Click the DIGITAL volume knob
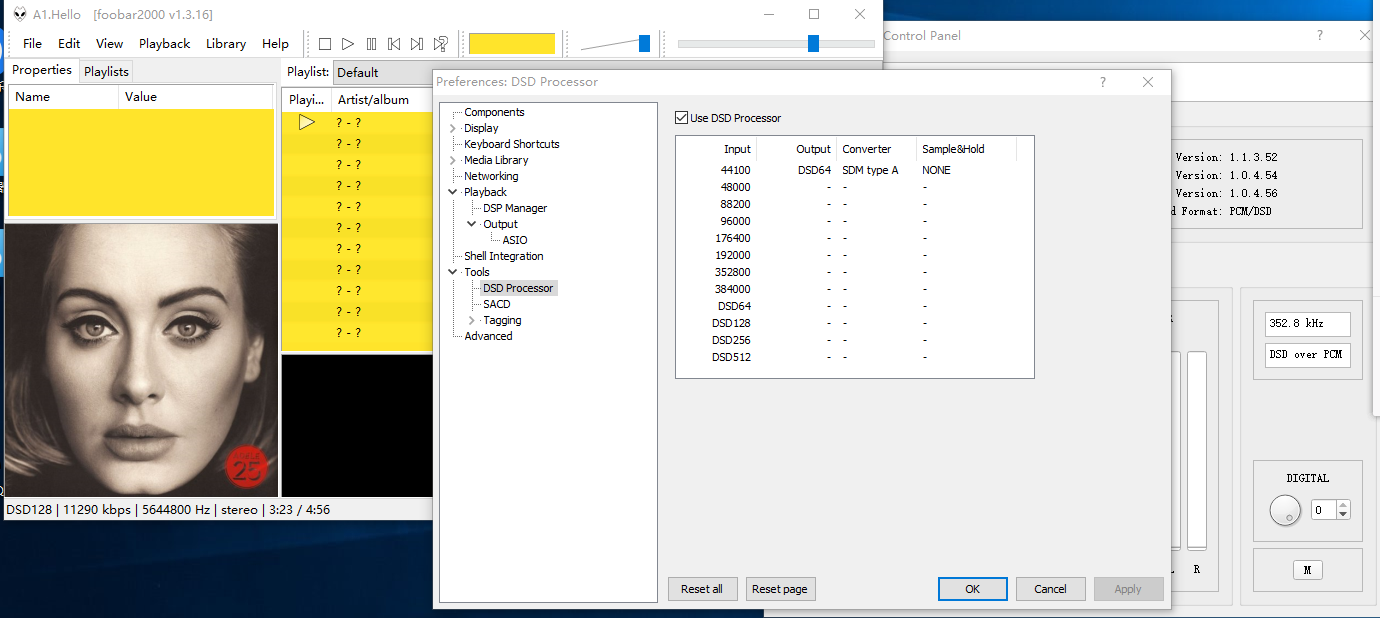1380x618 pixels. [x=1285, y=510]
